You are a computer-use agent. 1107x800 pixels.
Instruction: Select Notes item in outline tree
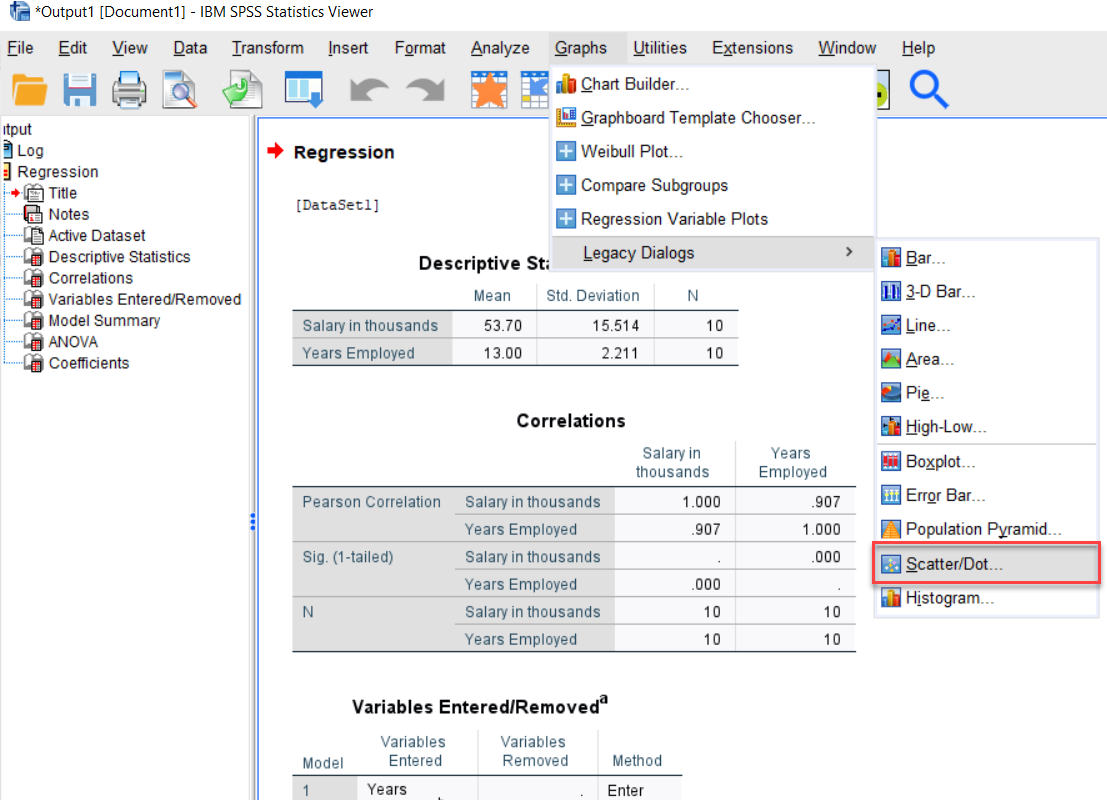68,214
